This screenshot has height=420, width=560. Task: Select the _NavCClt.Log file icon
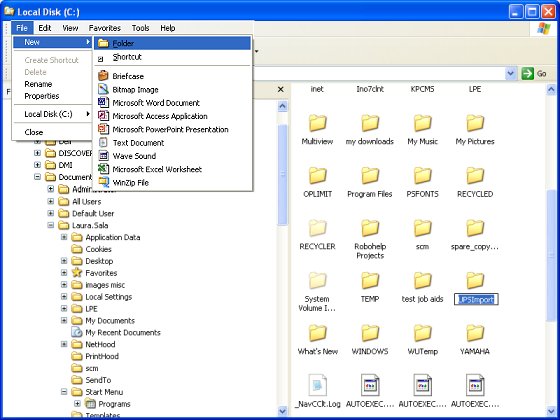point(318,386)
